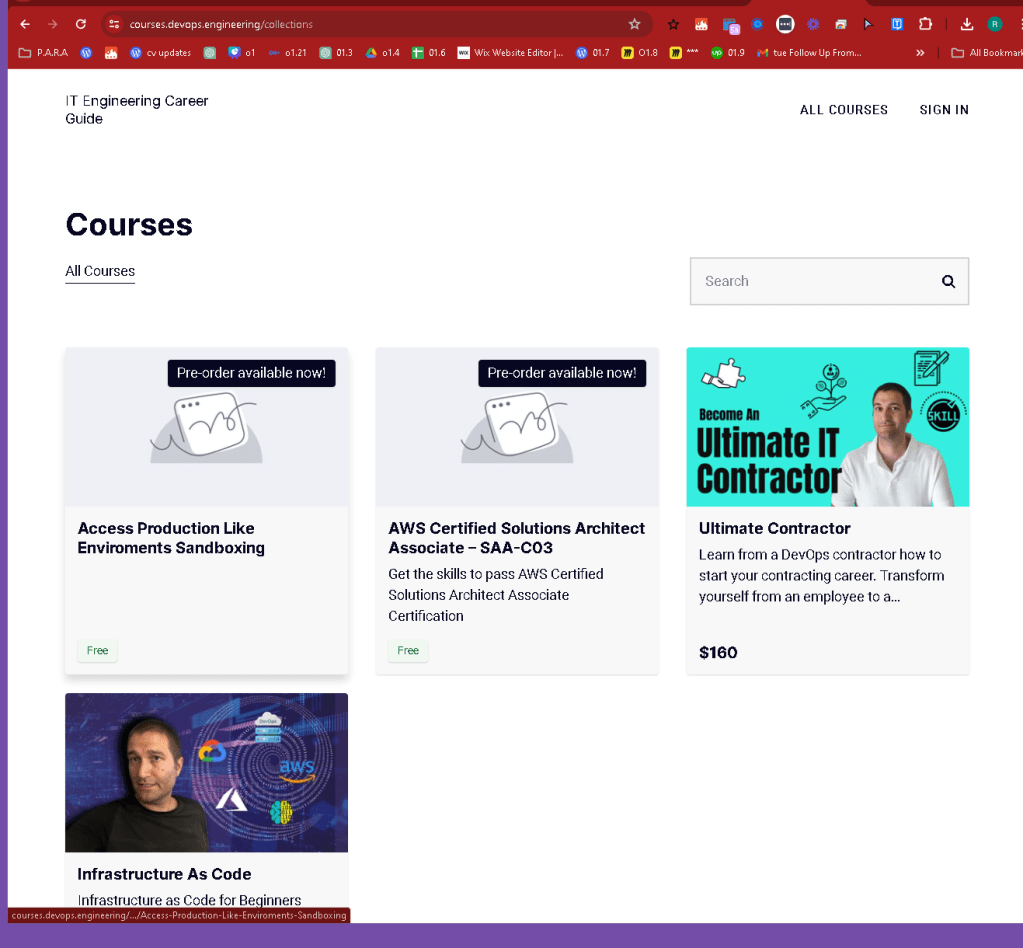Open the tue Follow Up Gmail bookmark
Viewport: 1023px width, 948px height.
[x=809, y=53]
